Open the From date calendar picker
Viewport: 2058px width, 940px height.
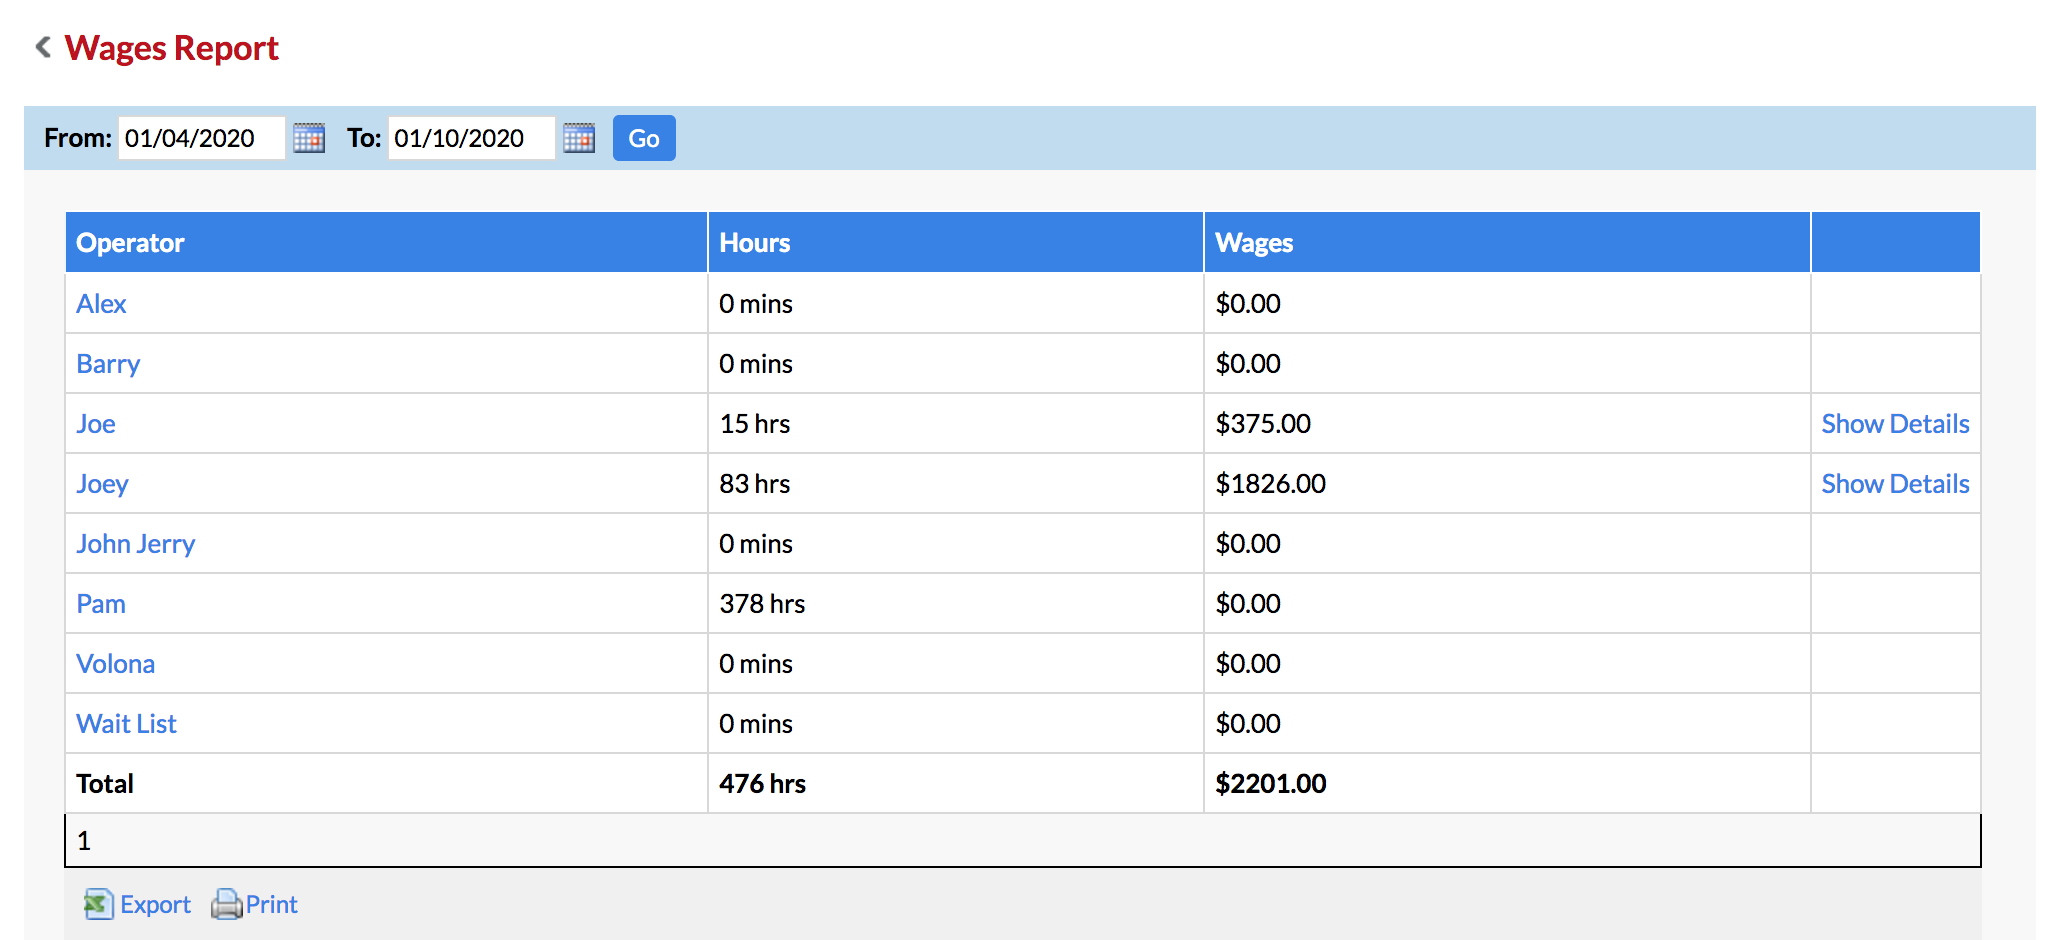(309, 138)
